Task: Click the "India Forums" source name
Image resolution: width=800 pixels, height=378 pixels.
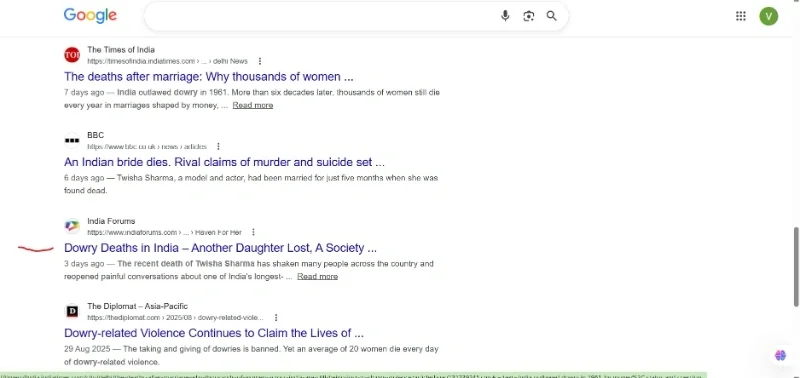Action: tap(111, 221)
